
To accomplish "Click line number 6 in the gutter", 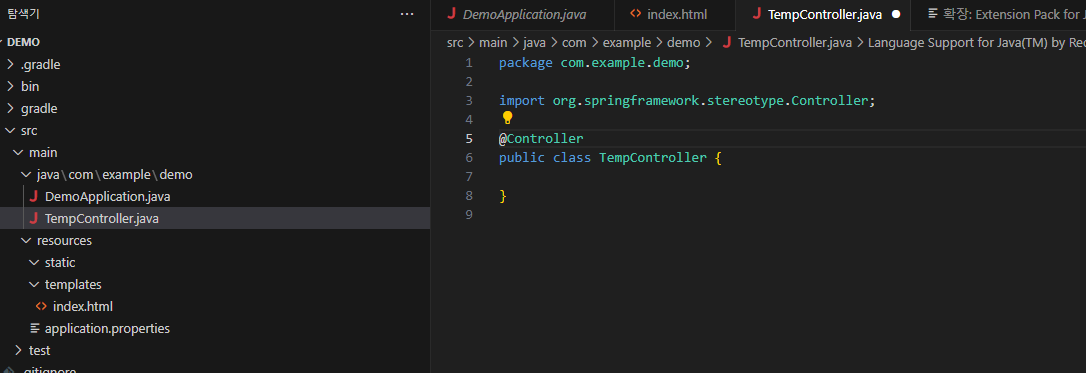I will 469,158.
